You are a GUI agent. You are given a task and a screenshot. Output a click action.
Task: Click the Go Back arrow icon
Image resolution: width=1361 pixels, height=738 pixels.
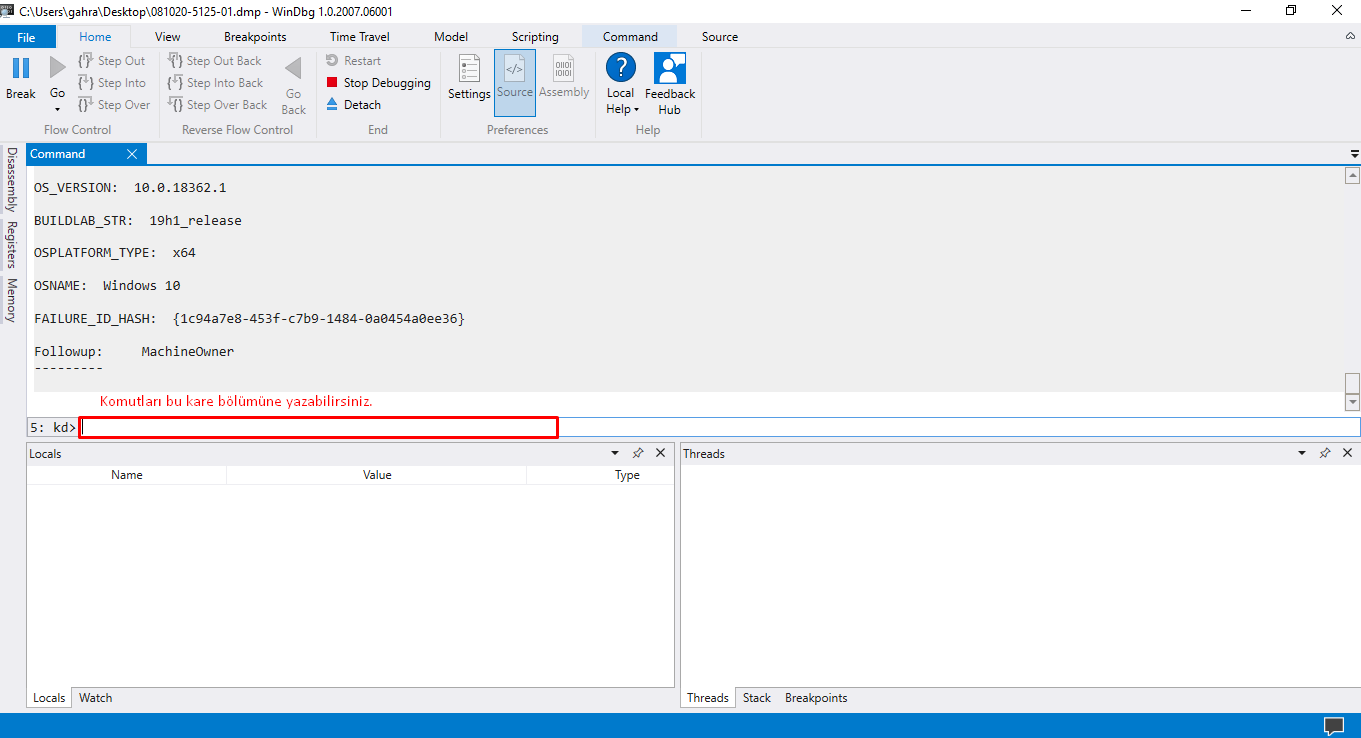pos(293,68)
